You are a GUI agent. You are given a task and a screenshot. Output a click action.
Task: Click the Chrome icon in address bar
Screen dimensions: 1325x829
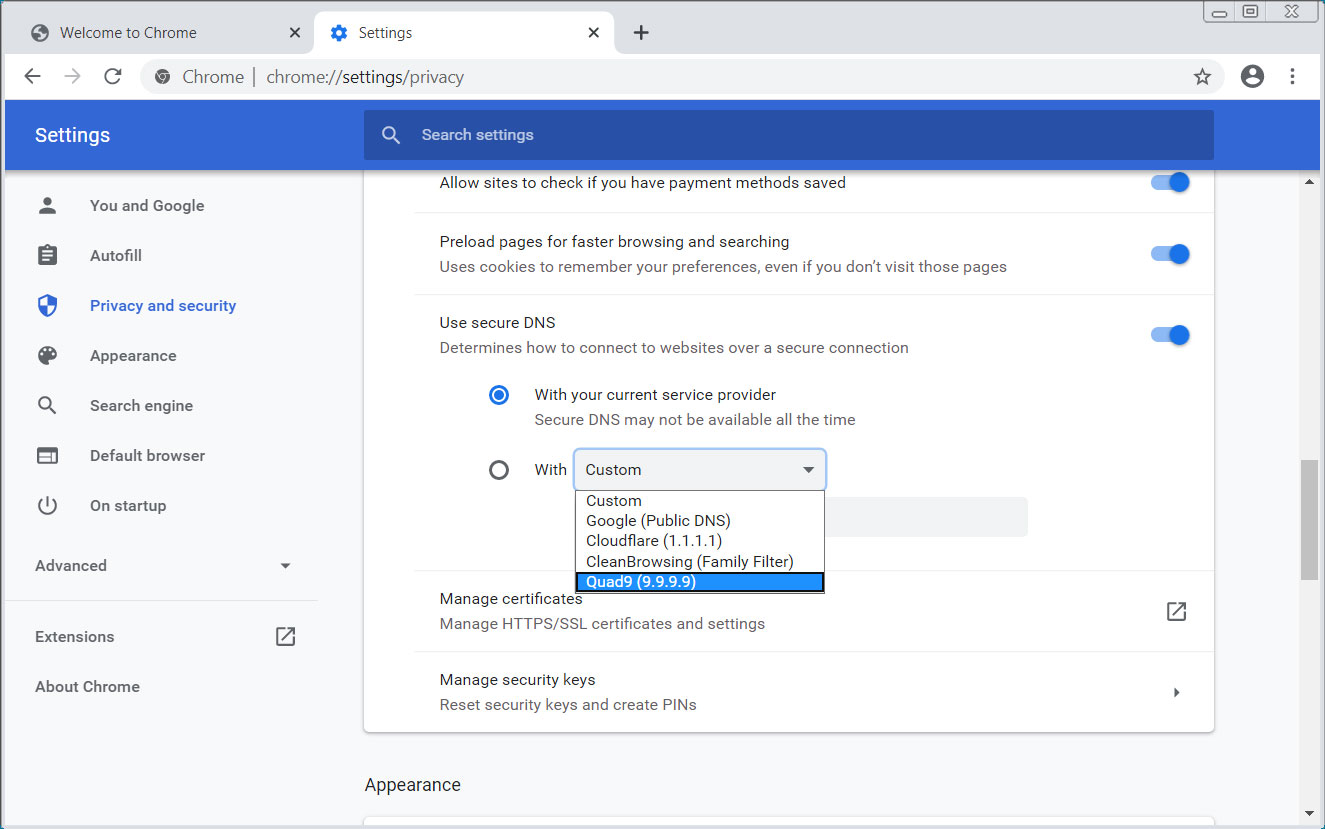point(162,77)
